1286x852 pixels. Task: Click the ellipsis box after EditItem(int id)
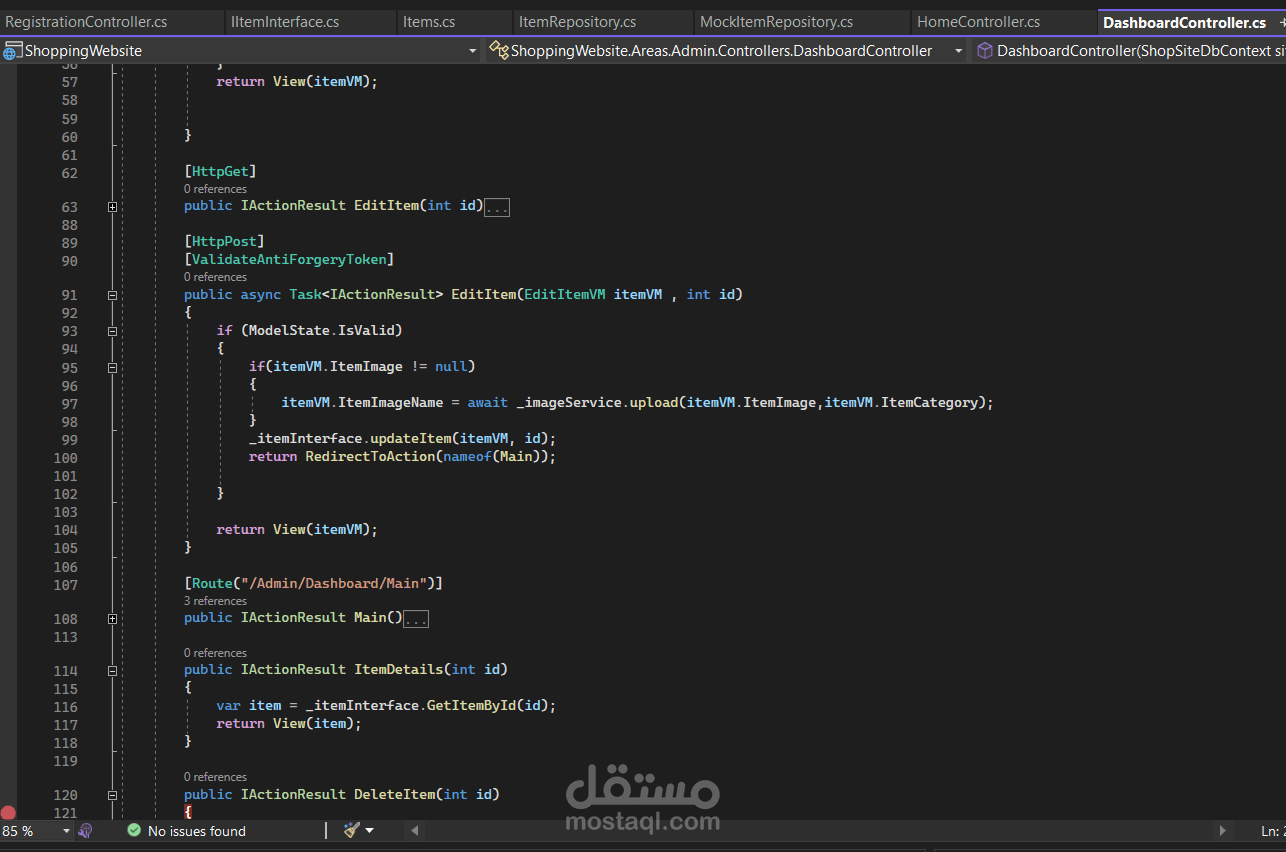(x=498, y=207)
